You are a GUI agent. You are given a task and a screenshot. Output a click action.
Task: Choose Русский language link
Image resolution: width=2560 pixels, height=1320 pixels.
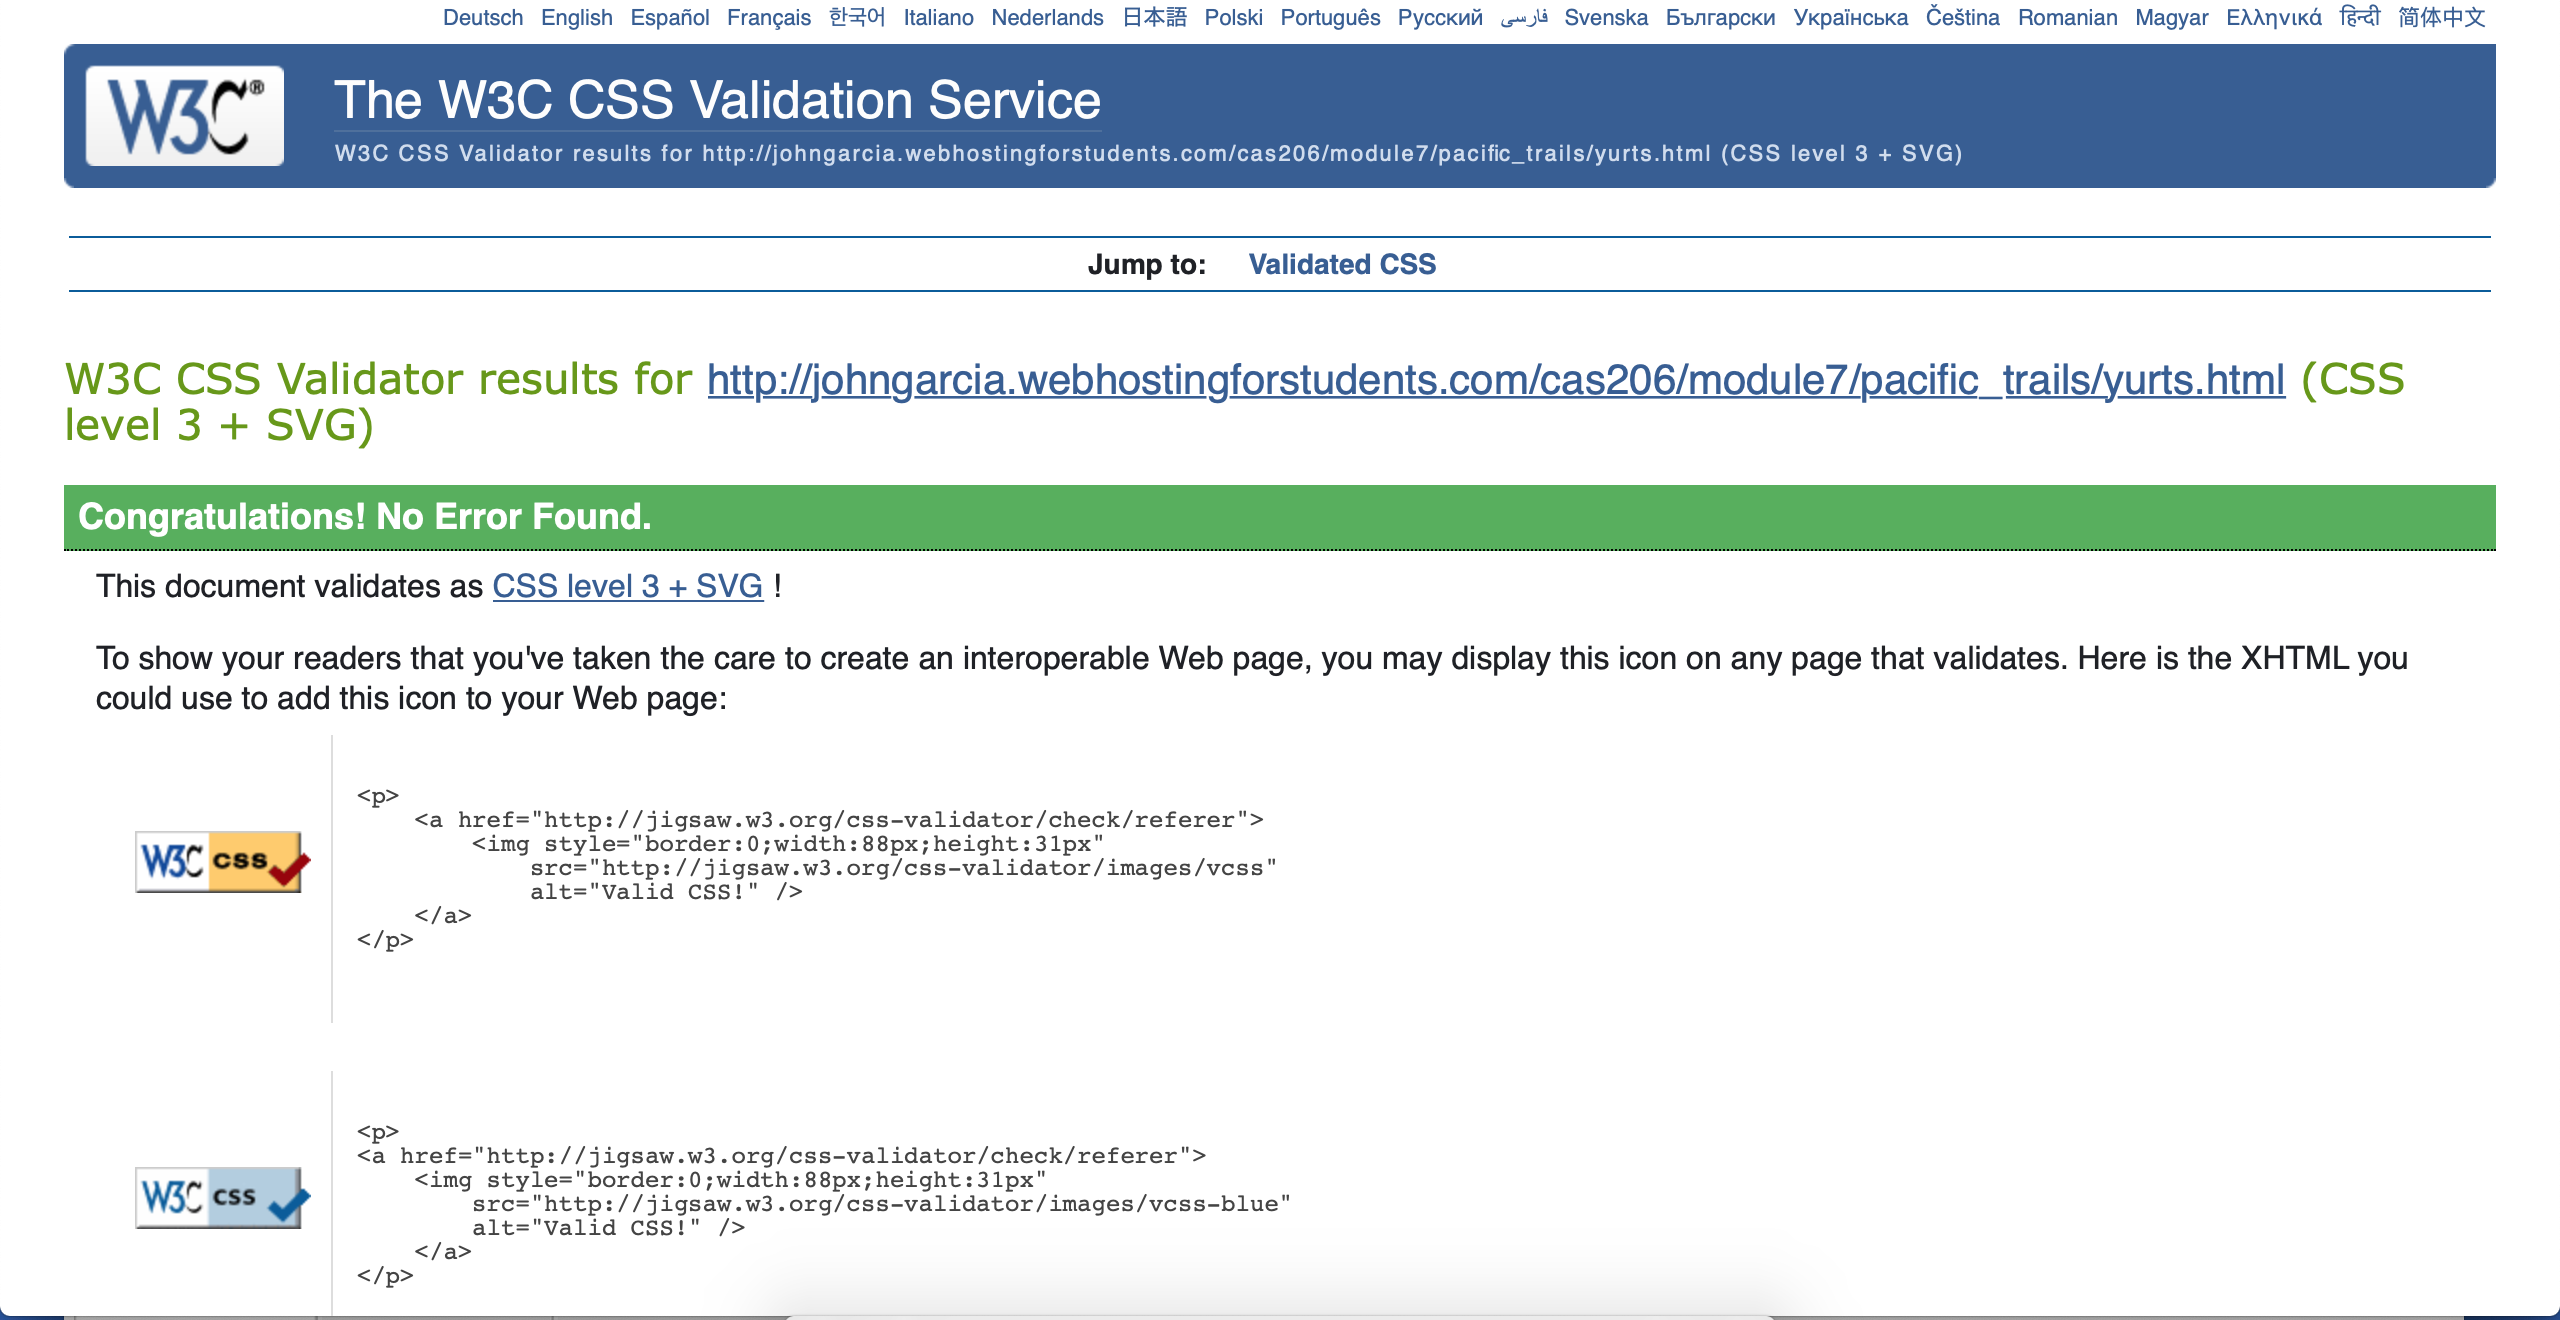1440,18
